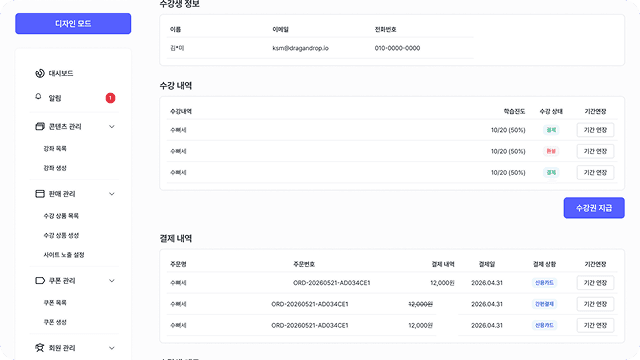This screenshot has height=360, width=640.
Task: Click the 수강권 지급 button
Action: click(x=594, y=208)
